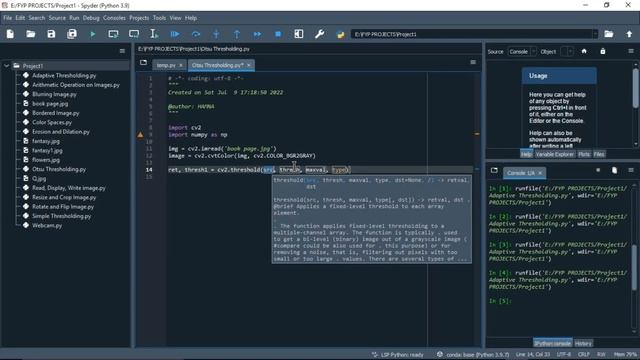Collapse the Project1 folder tree
The image size is (640, 360).
pyautogui.click(x=7, y=66)
